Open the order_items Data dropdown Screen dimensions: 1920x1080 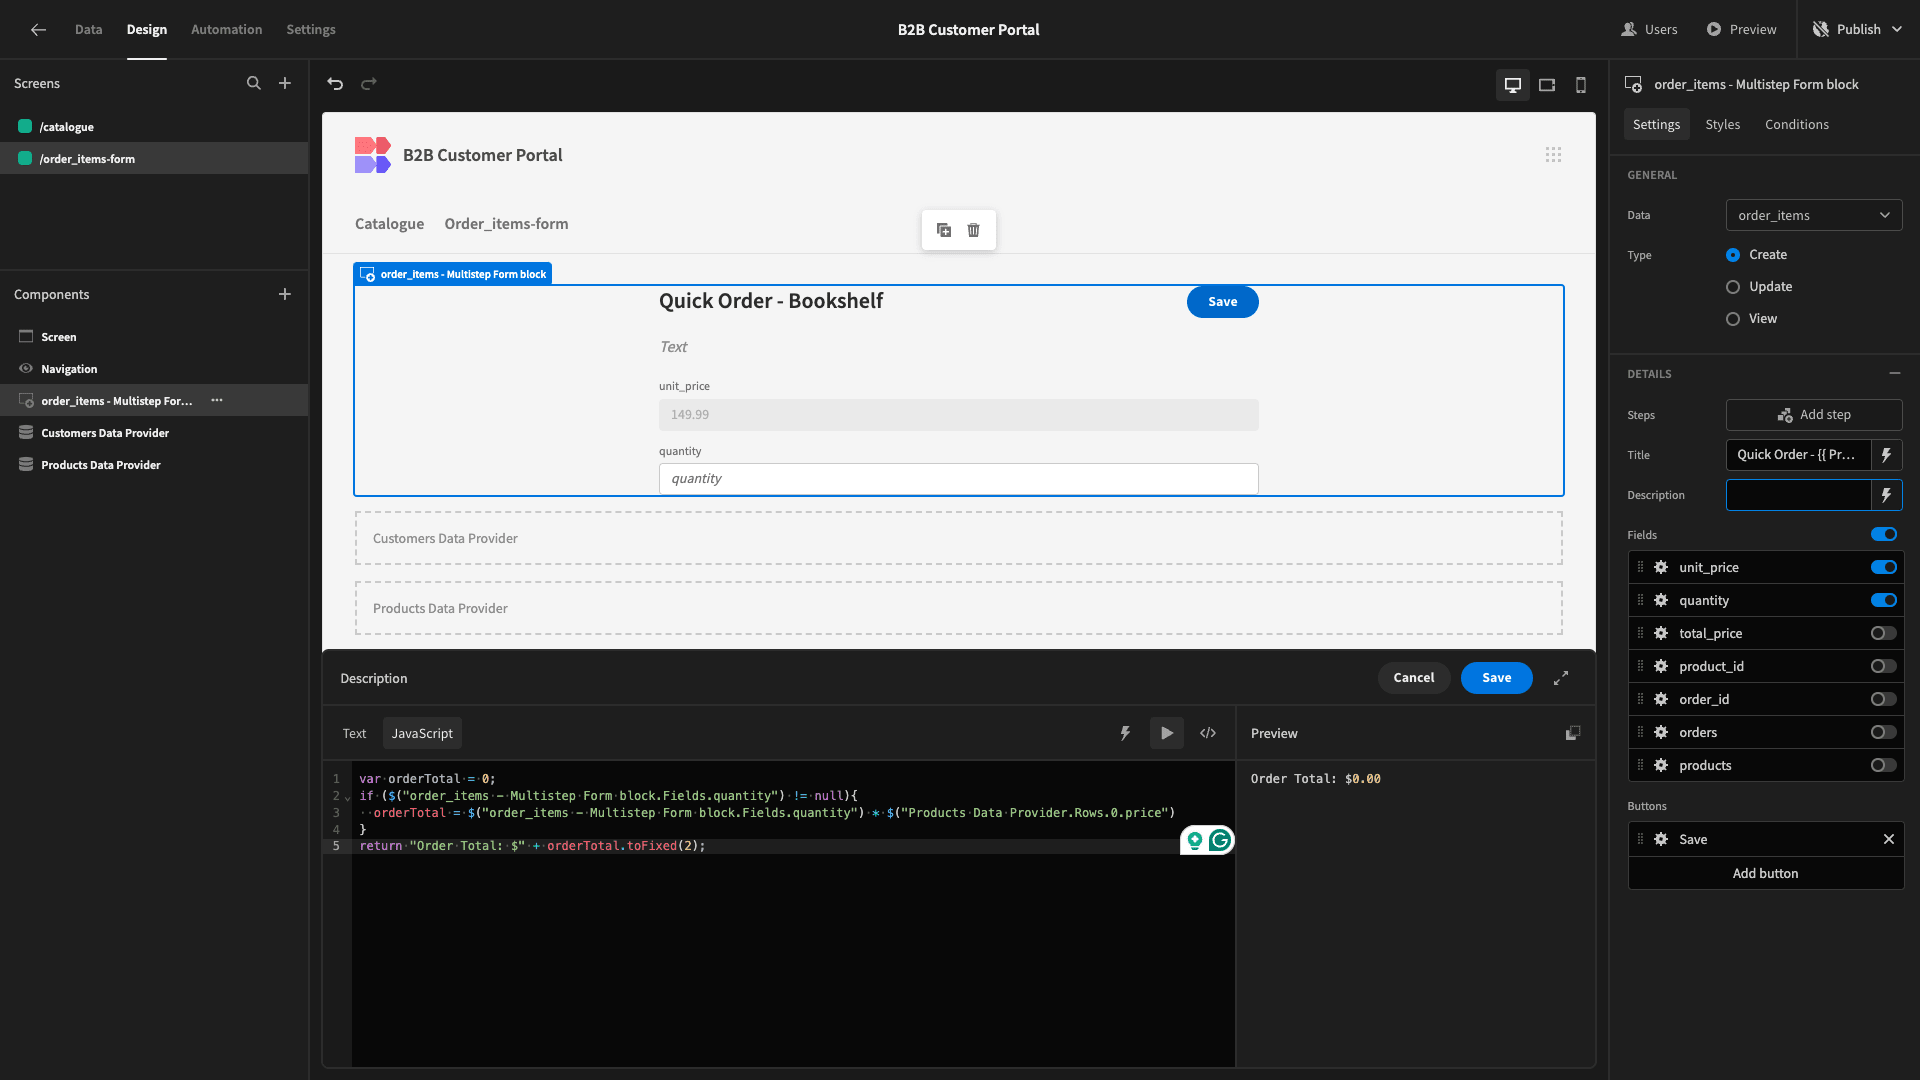(x=1813, y=215)
